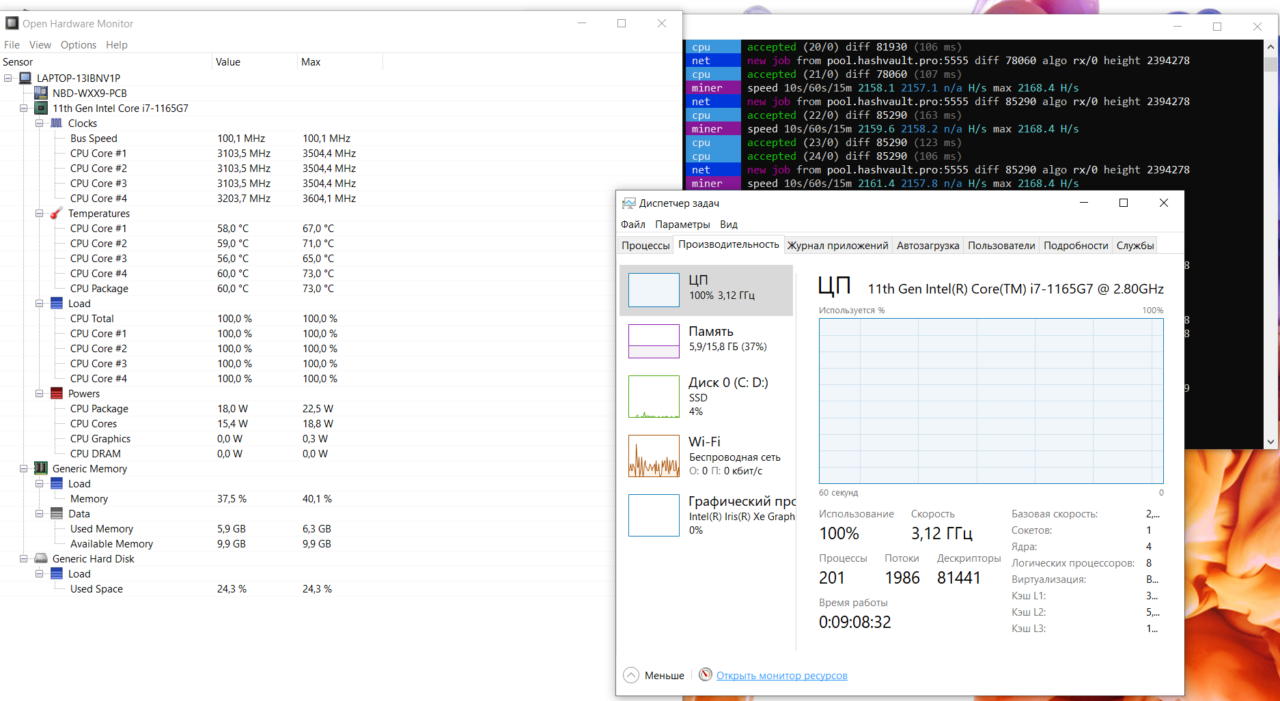Switch to the Пользователи tab
Screen dimensions: 1280x701
(1001, 245)
